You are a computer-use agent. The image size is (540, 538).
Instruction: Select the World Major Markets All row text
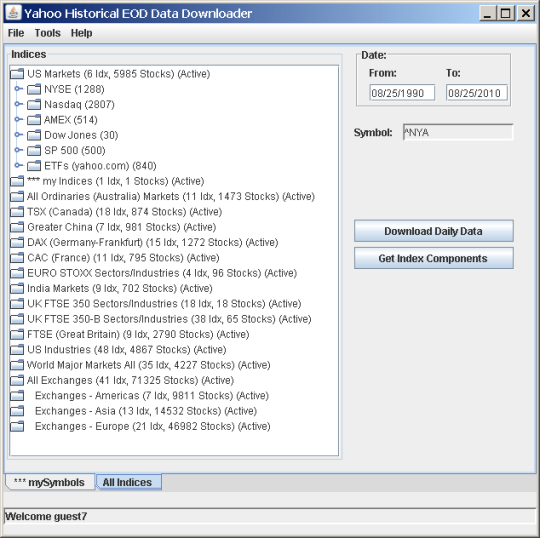click(148, 365)
